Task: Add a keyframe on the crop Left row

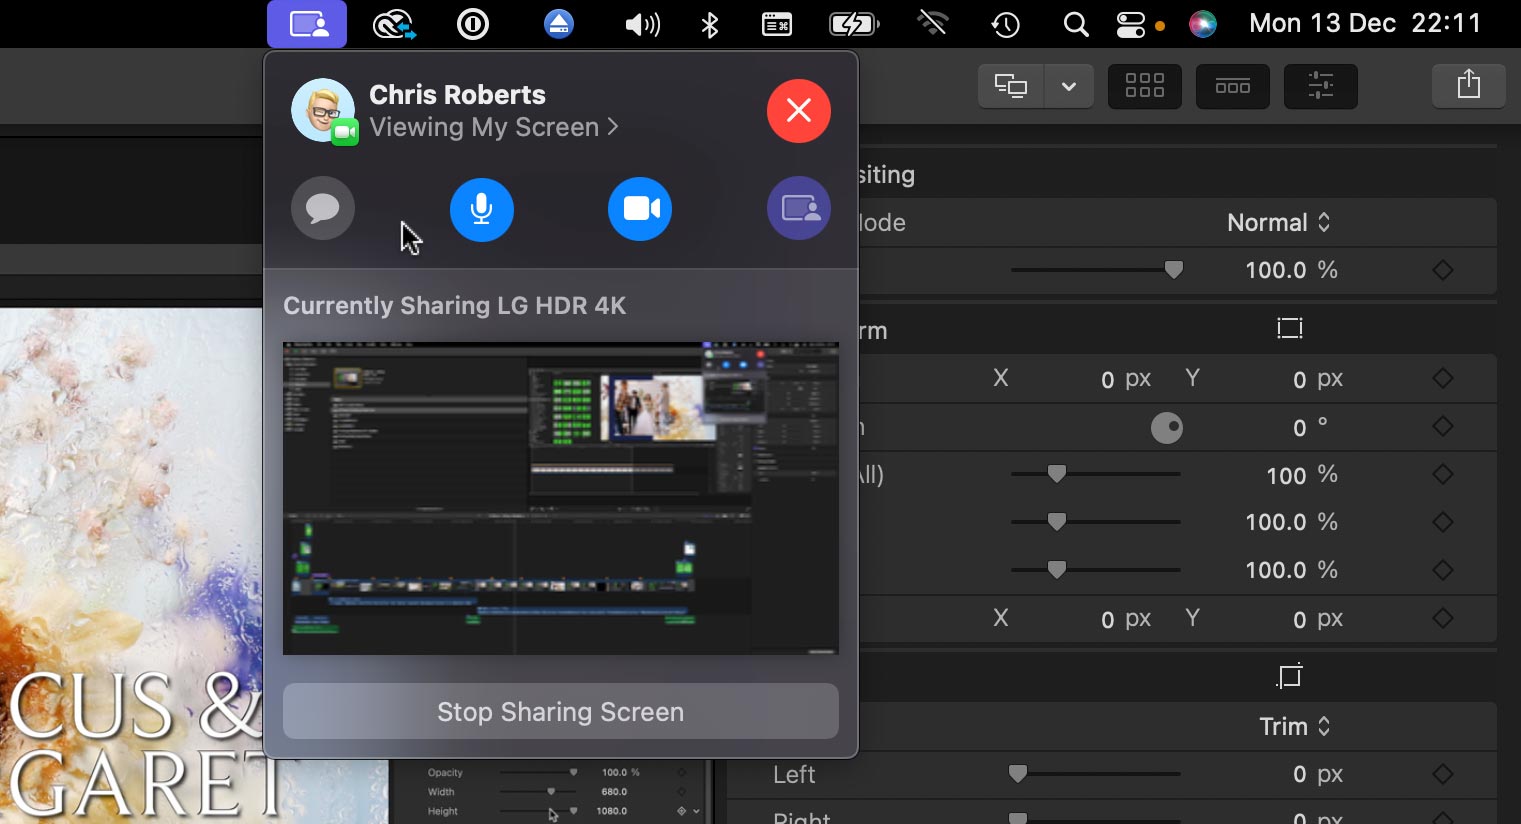Action: [x=1442, y=774]
